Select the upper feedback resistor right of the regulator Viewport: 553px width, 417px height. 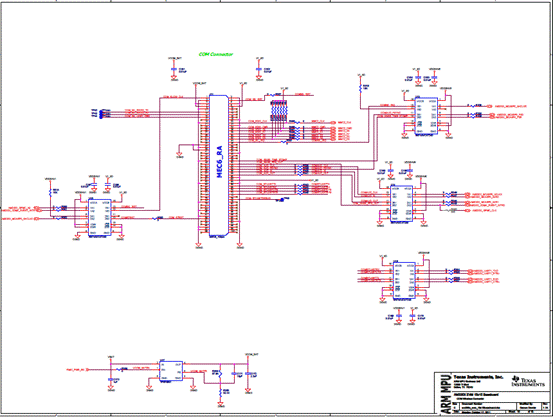(x=220, y=373)
